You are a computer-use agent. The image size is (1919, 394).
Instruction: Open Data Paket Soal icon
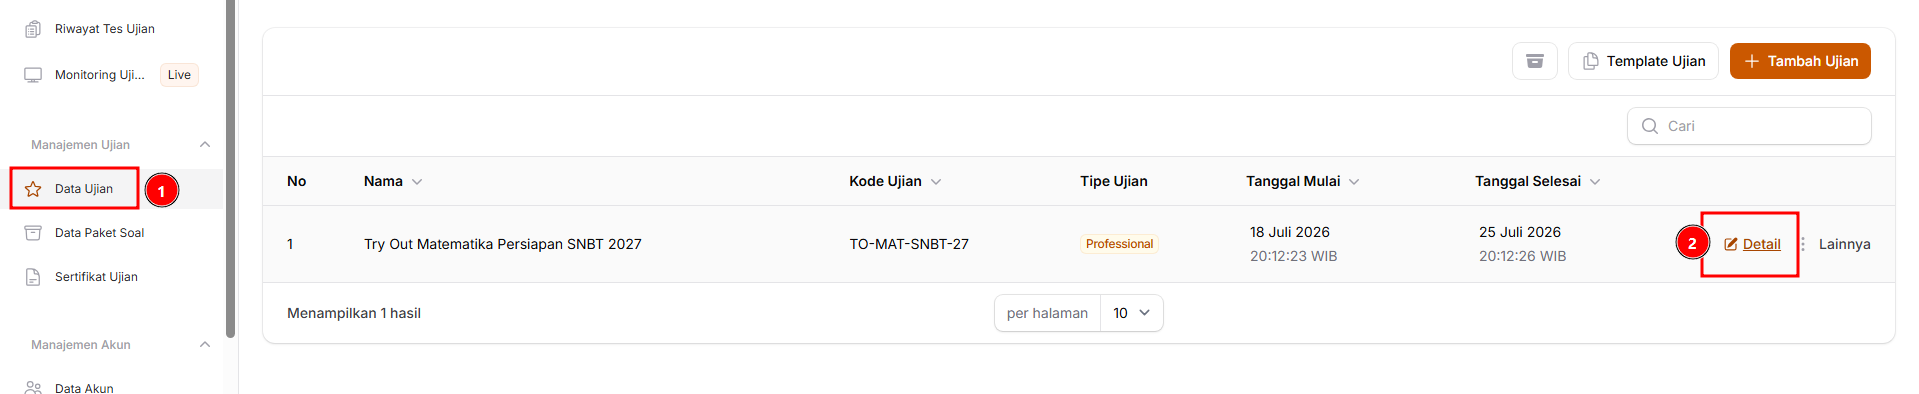point(33,233)
